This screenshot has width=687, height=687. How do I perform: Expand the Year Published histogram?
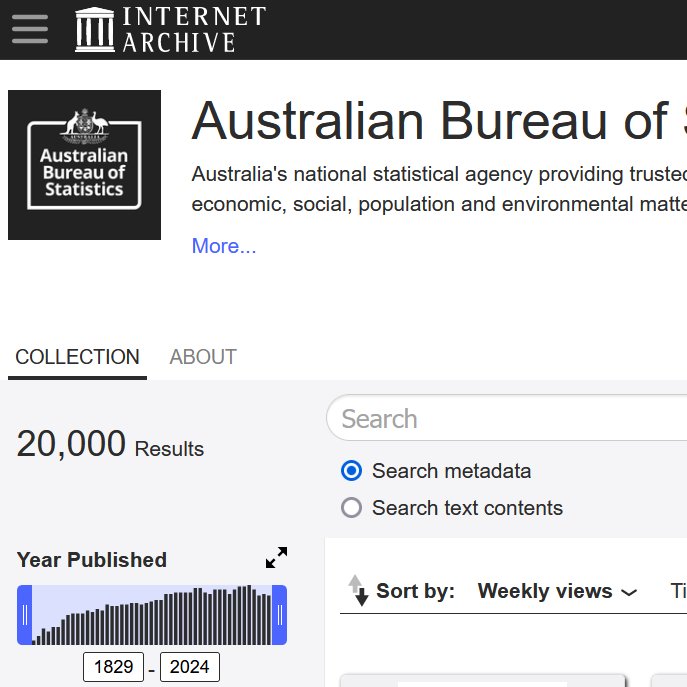276,557
